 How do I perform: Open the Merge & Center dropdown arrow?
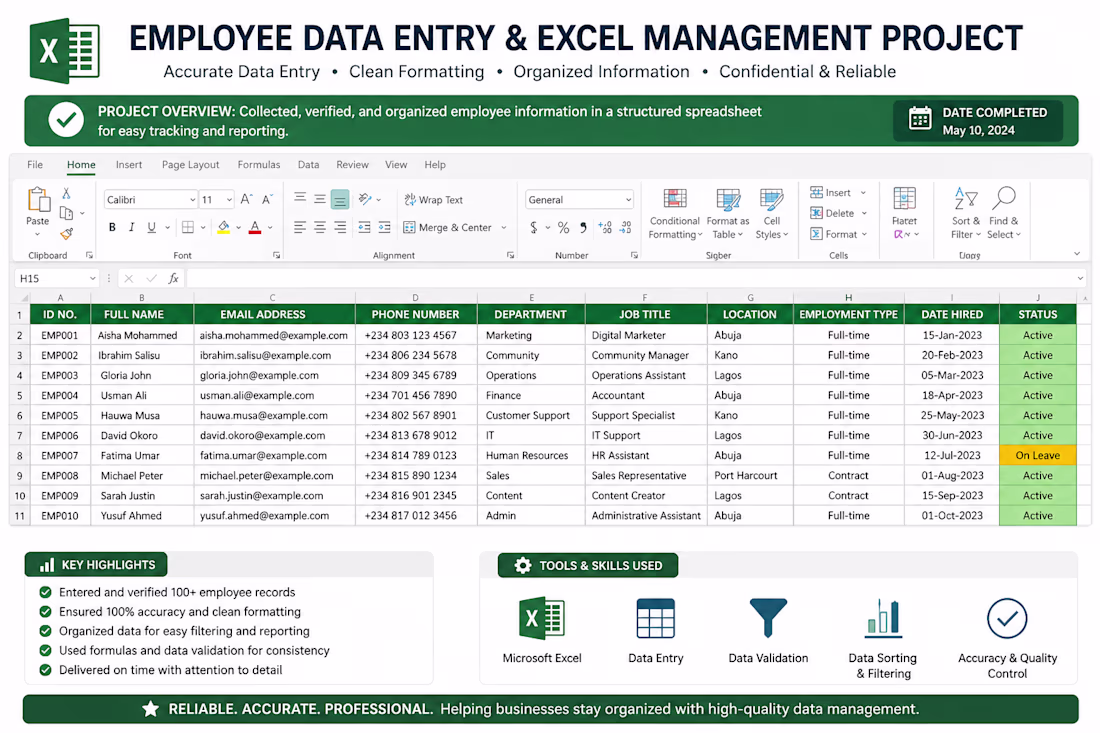504,227
